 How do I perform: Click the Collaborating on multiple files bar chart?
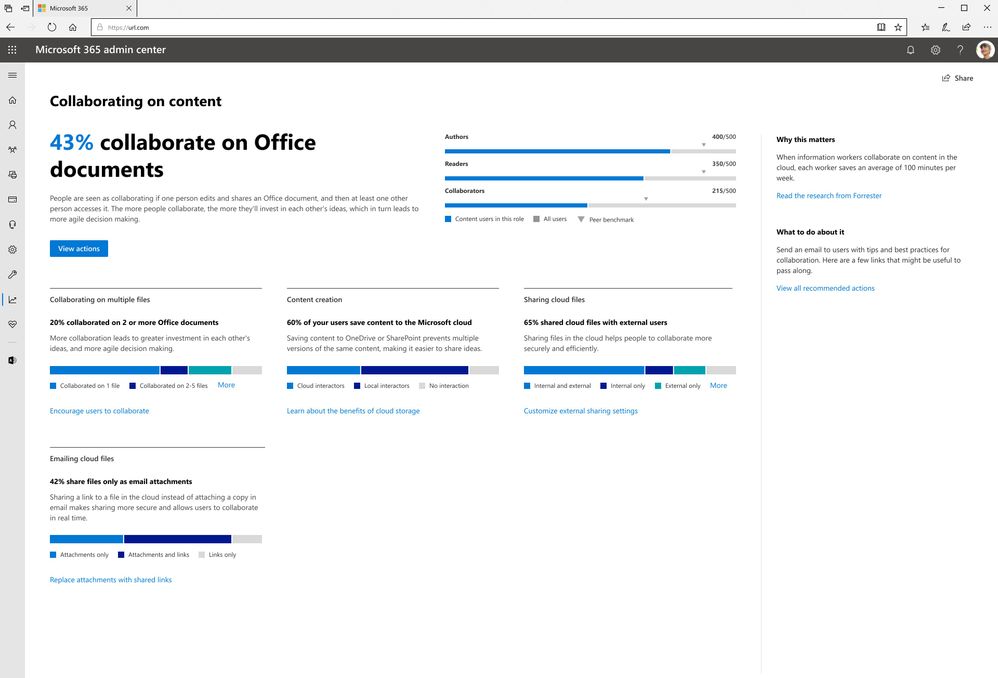[x=156, y=370]
